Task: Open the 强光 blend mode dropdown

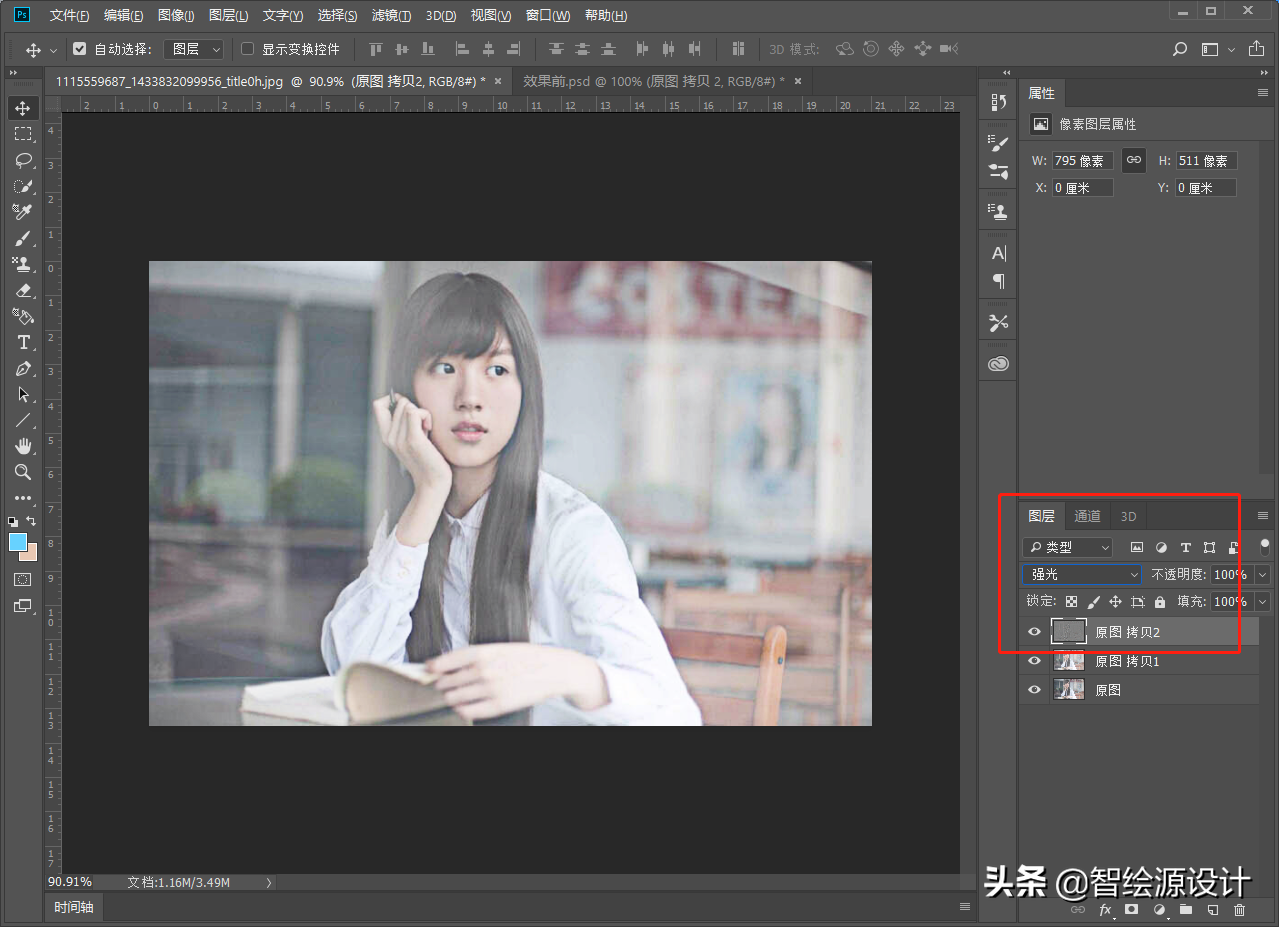Action: click(1081, 574)
